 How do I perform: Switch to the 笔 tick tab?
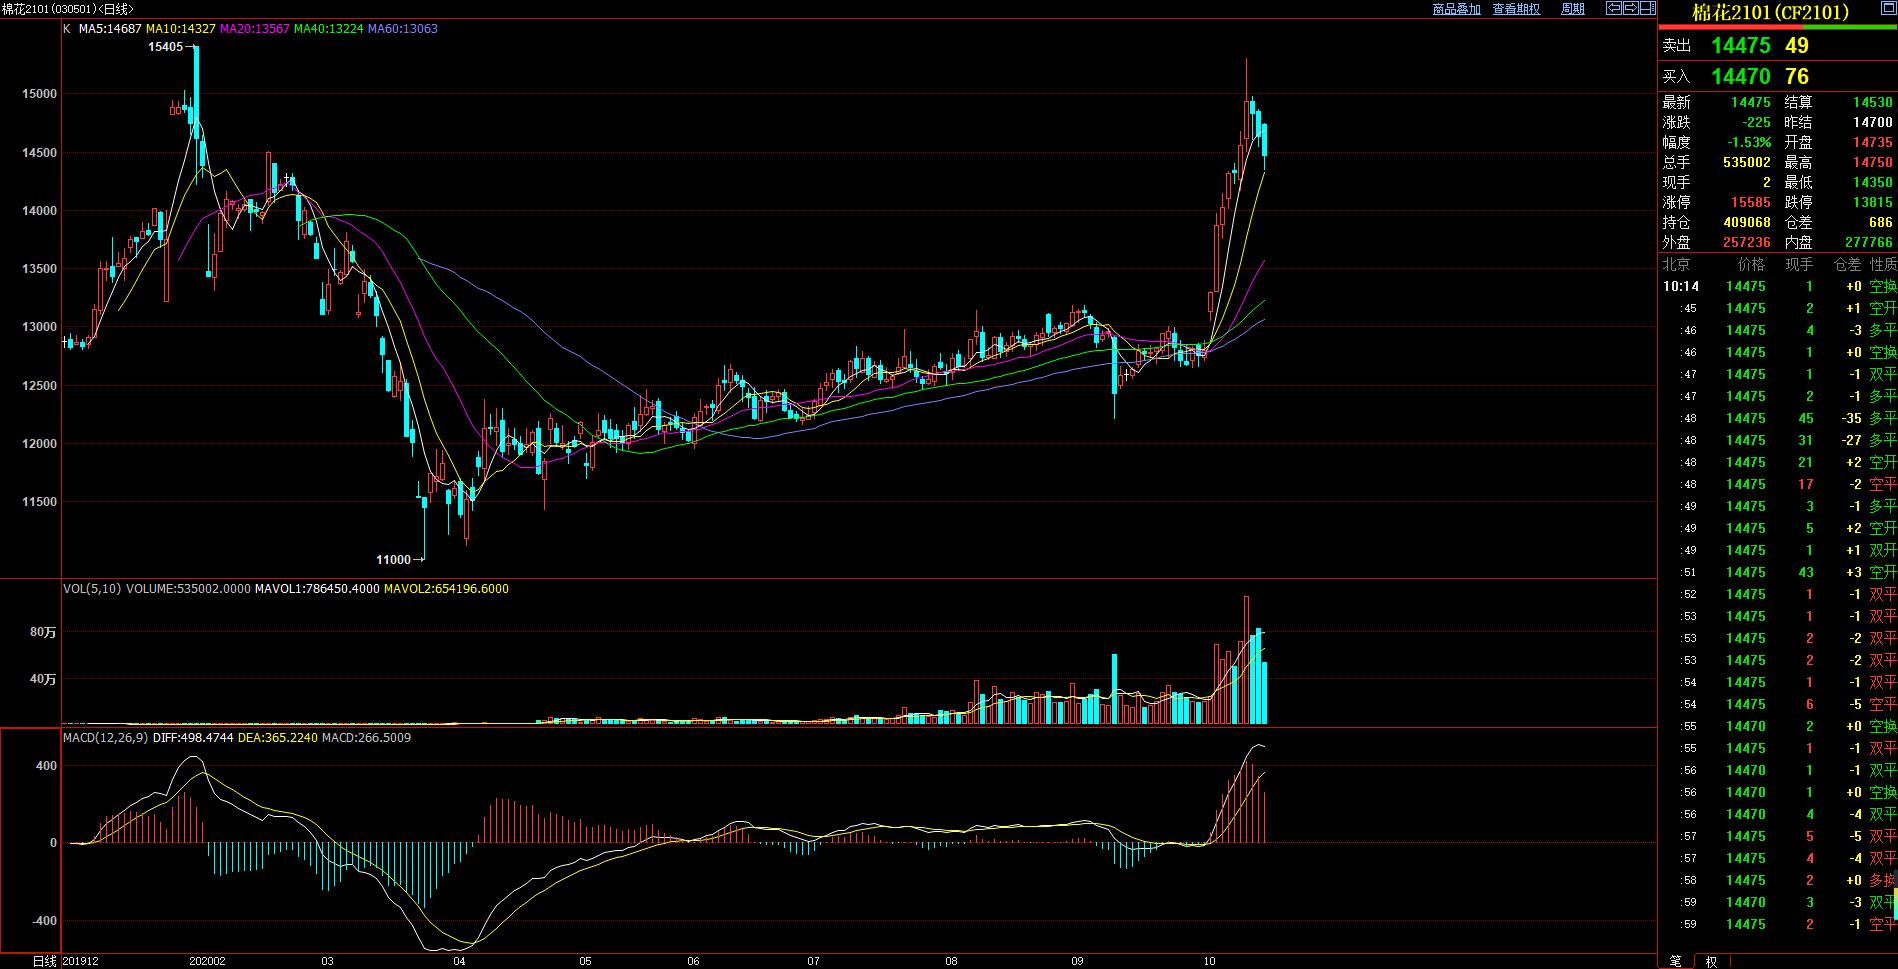[x=1675, y=961]
